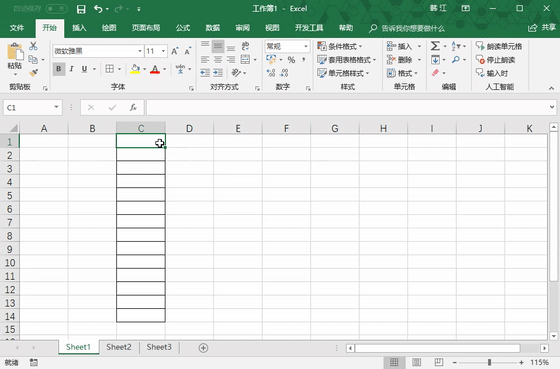Image resolution: width=560 pixels, height=369 pixels.
Task: Top-align the cell contents
Action: (x=205, y=46)
